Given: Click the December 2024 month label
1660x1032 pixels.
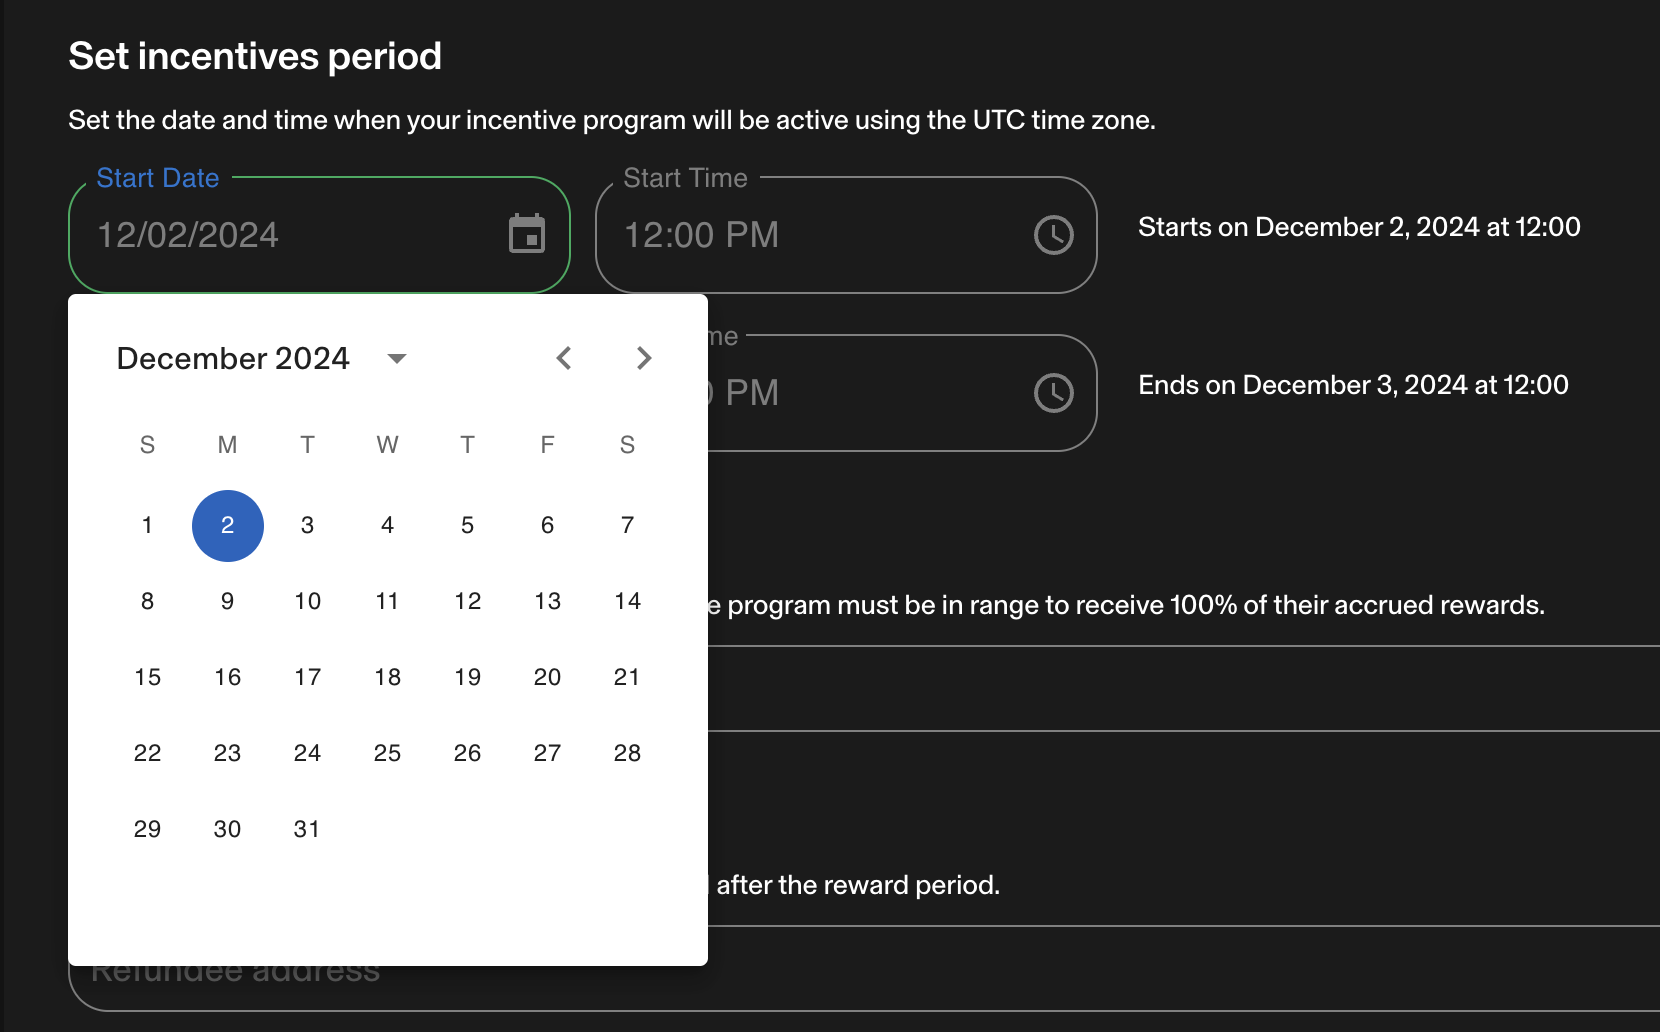Looking at the screenshot, I should coord(233,358).
